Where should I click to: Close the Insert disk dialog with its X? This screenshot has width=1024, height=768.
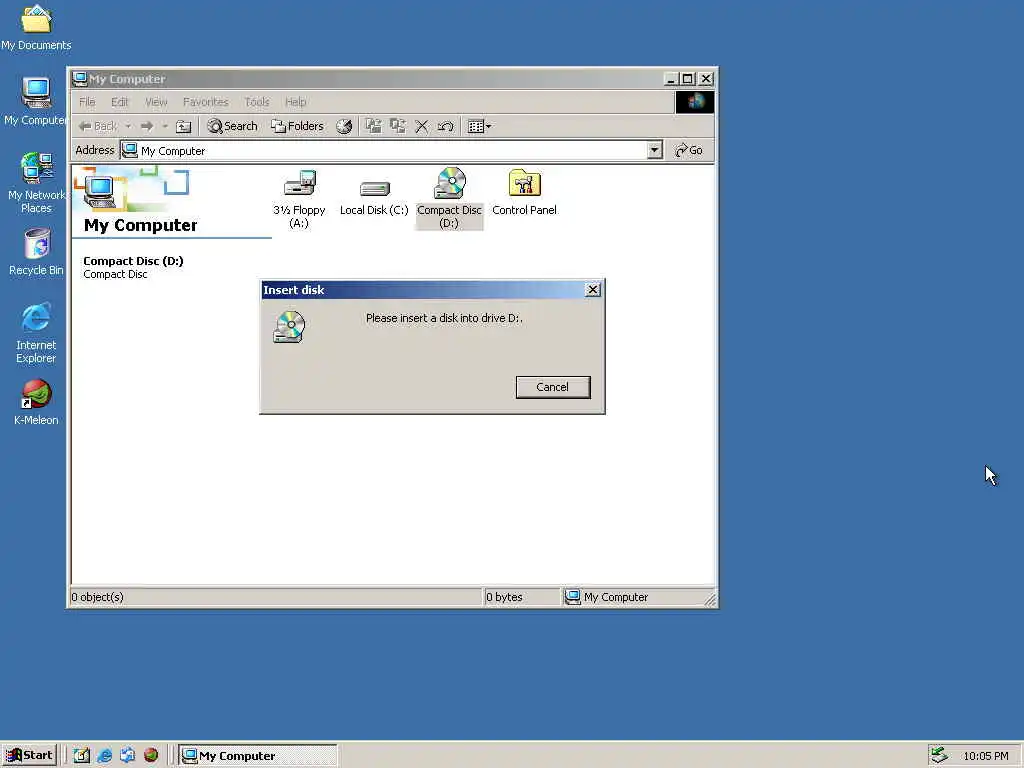pos(592,289)
